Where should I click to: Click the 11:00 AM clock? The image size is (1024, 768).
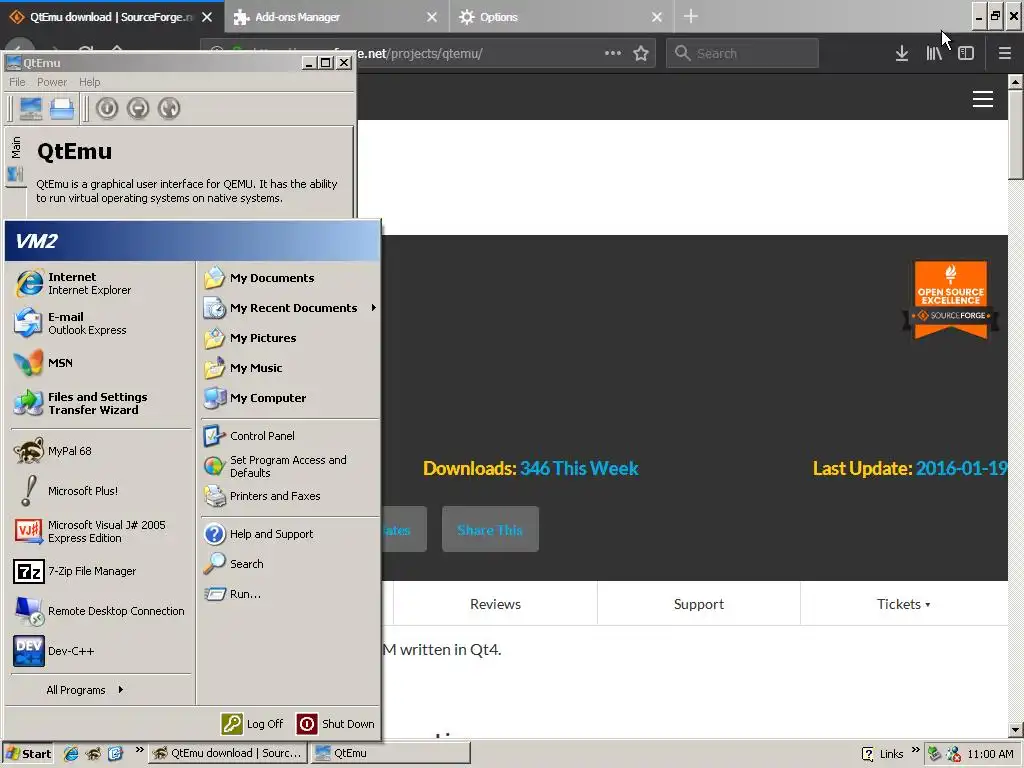pos(991,754)
